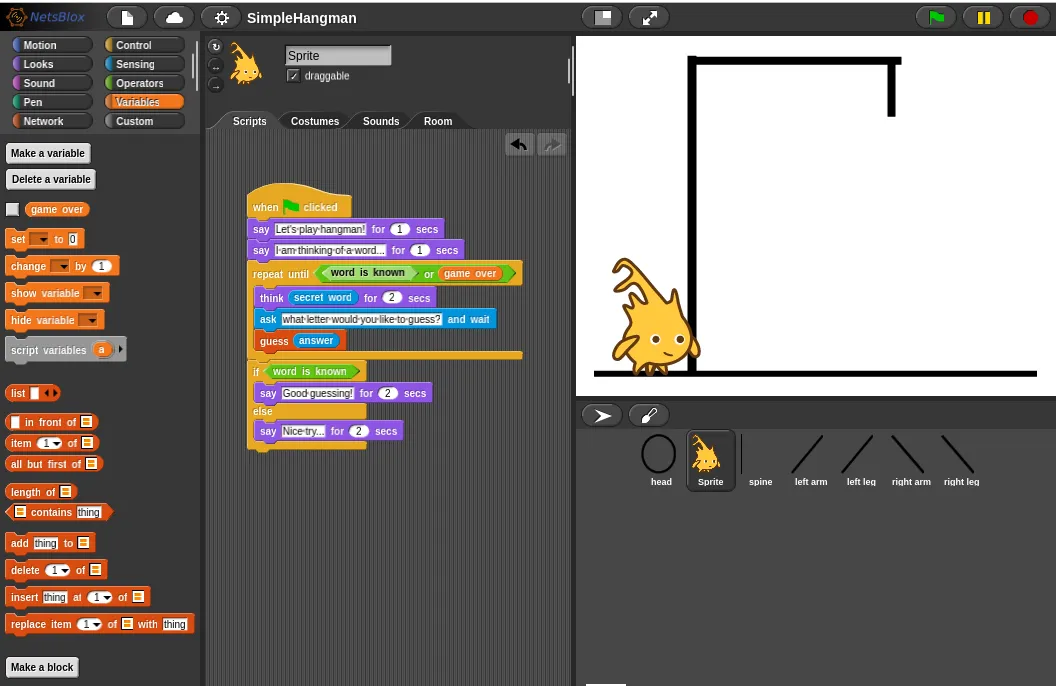Toggle the stage size button
1056x686 pixels.
point(602,18)
